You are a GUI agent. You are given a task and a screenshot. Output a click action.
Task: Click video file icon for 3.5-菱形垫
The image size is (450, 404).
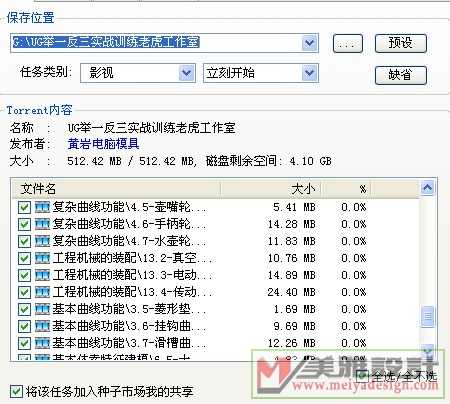[x=42, y=309]
